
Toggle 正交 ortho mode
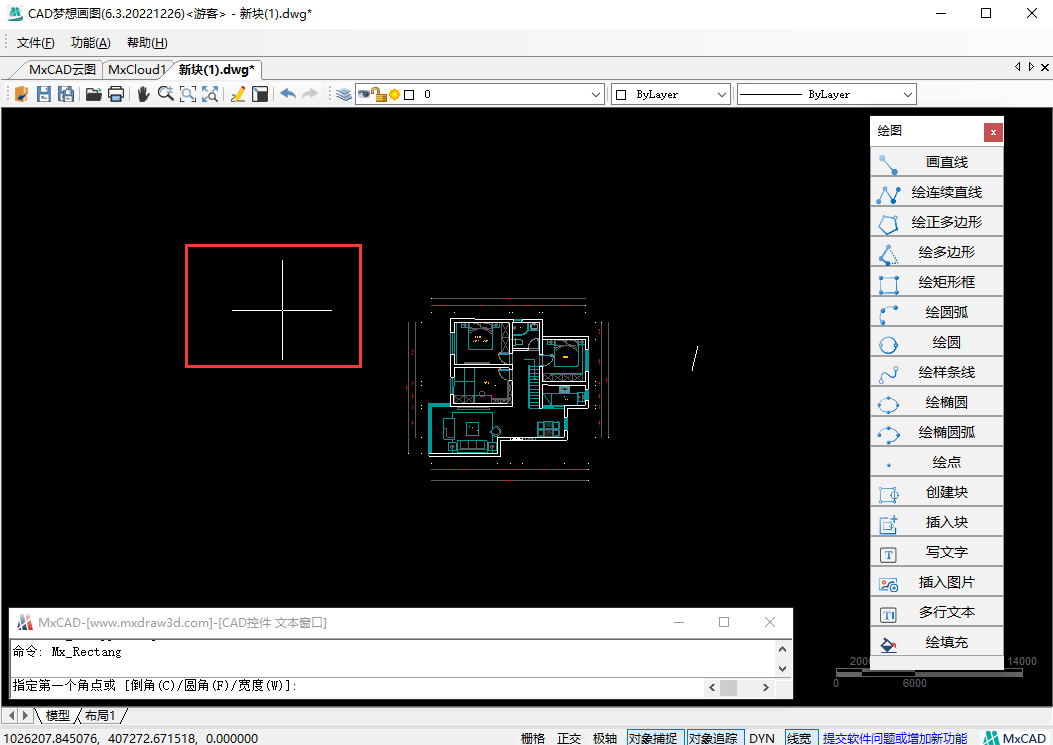pyautogui.click(x=569, y=738)
